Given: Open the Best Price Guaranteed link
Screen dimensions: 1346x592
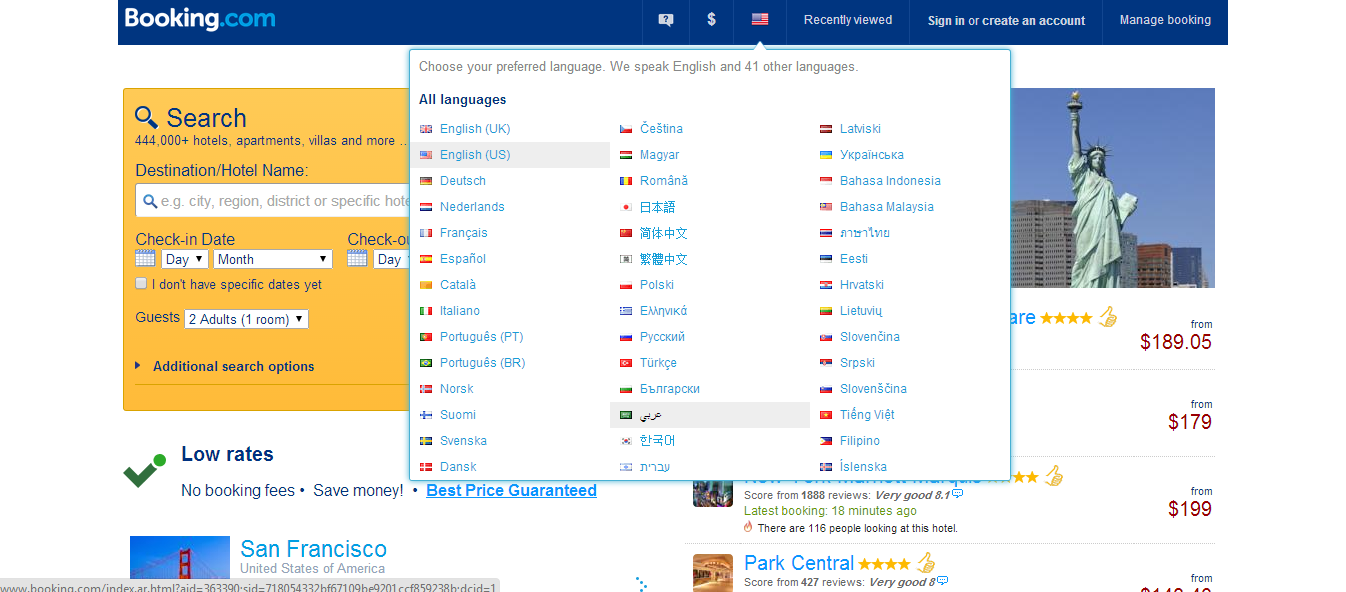Looking at the screenshot, I should 511,490.
